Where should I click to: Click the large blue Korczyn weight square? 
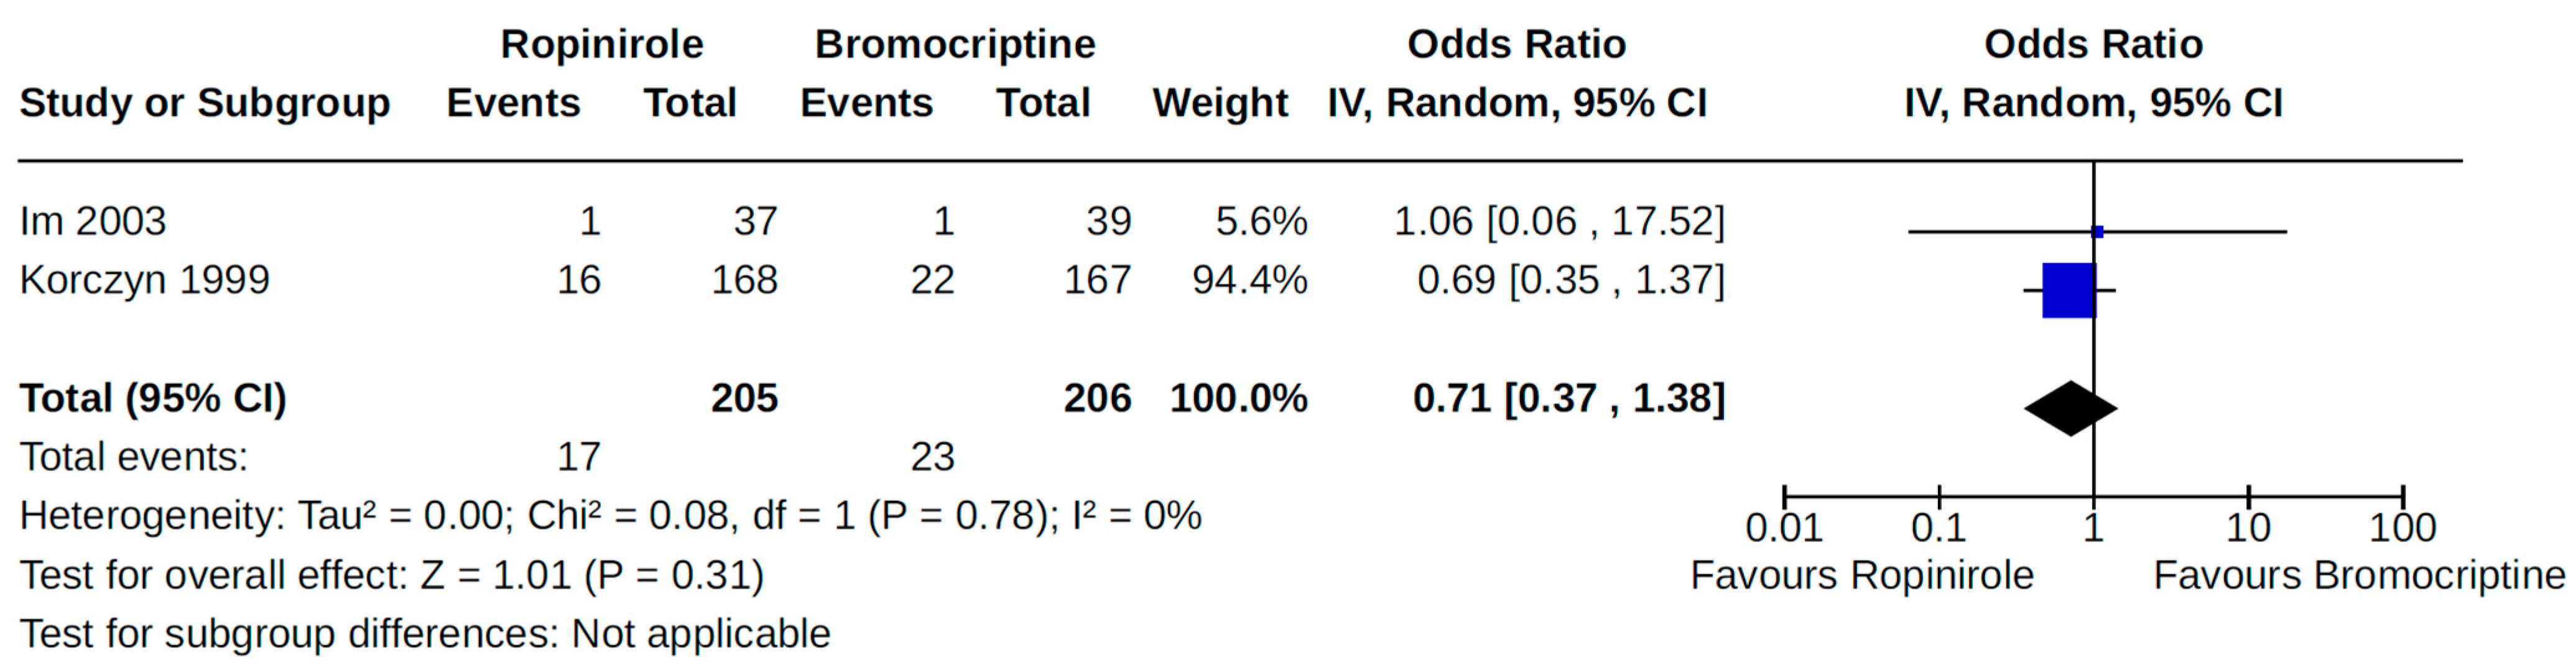tap(2067, 290)
